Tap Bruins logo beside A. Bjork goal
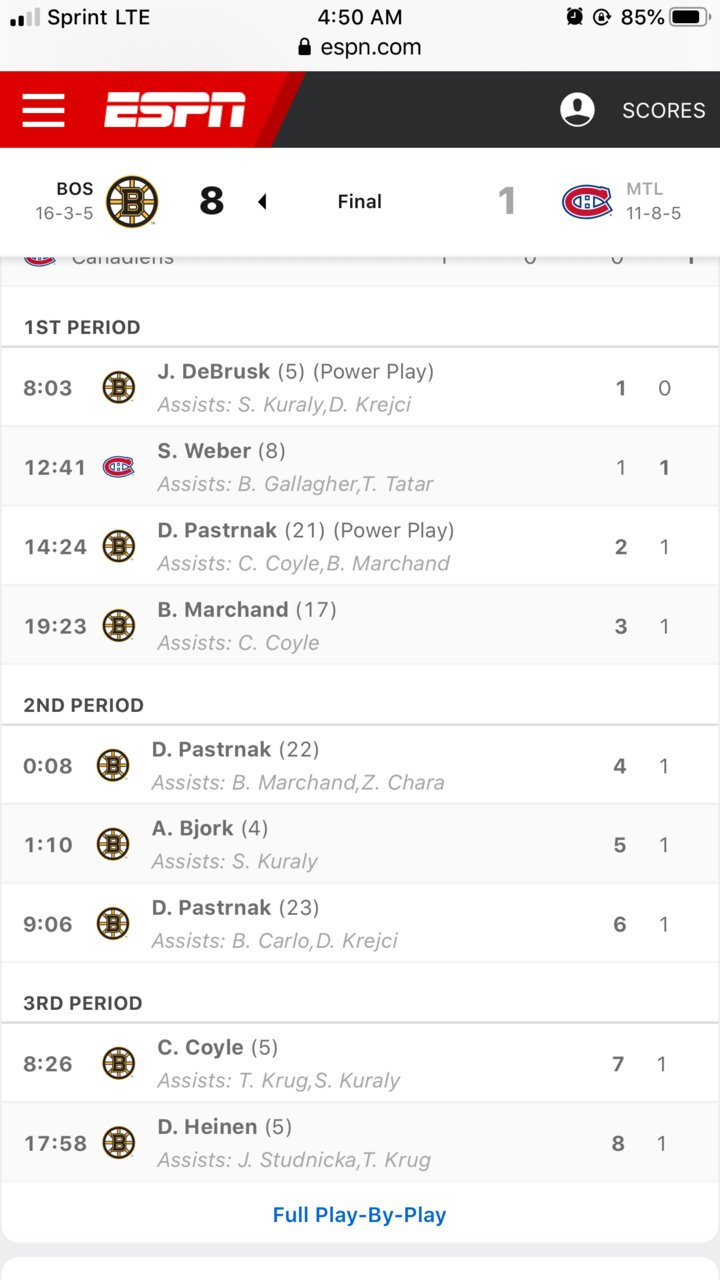720x1280 pixels. [112, 845]
